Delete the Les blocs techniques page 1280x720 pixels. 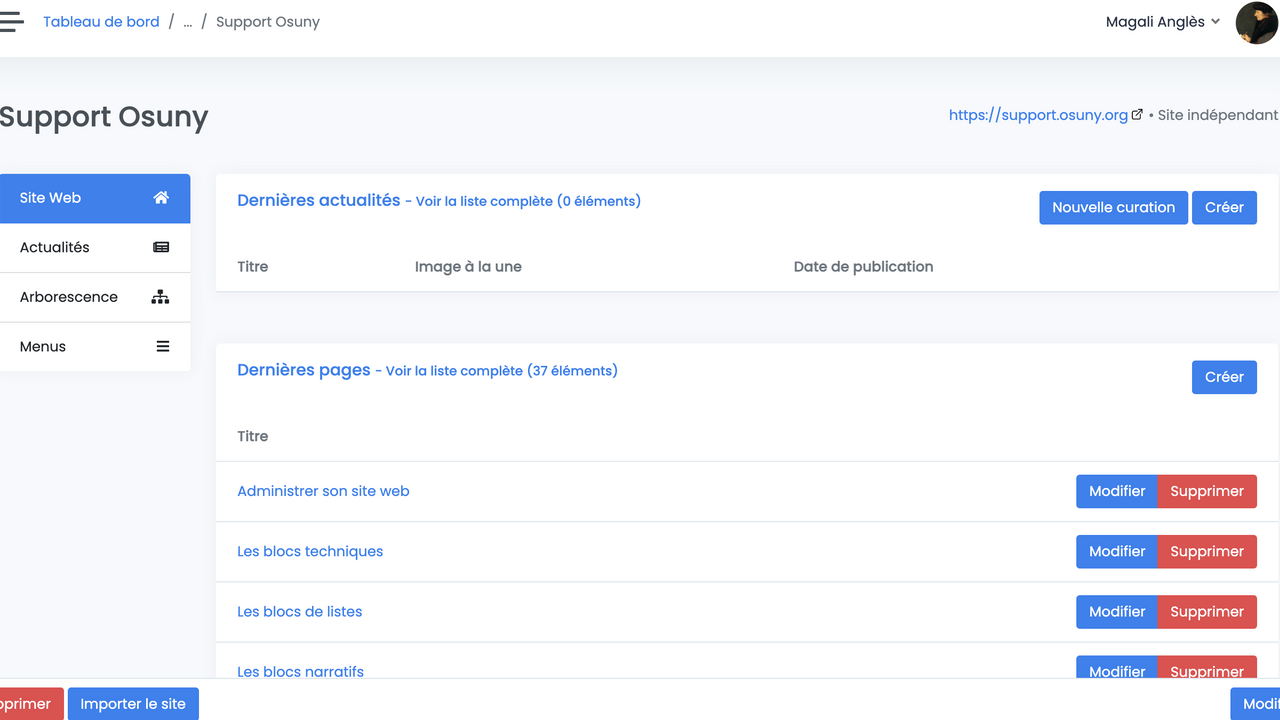click(1207, 551)
